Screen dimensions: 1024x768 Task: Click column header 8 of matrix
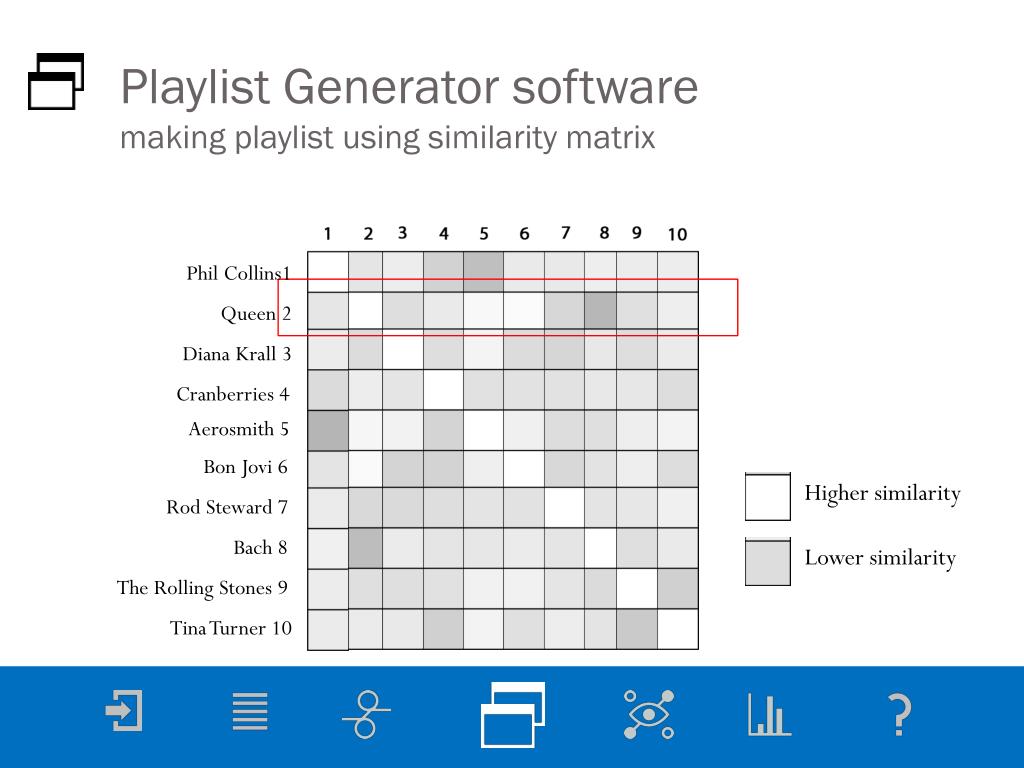click(604, 233)
